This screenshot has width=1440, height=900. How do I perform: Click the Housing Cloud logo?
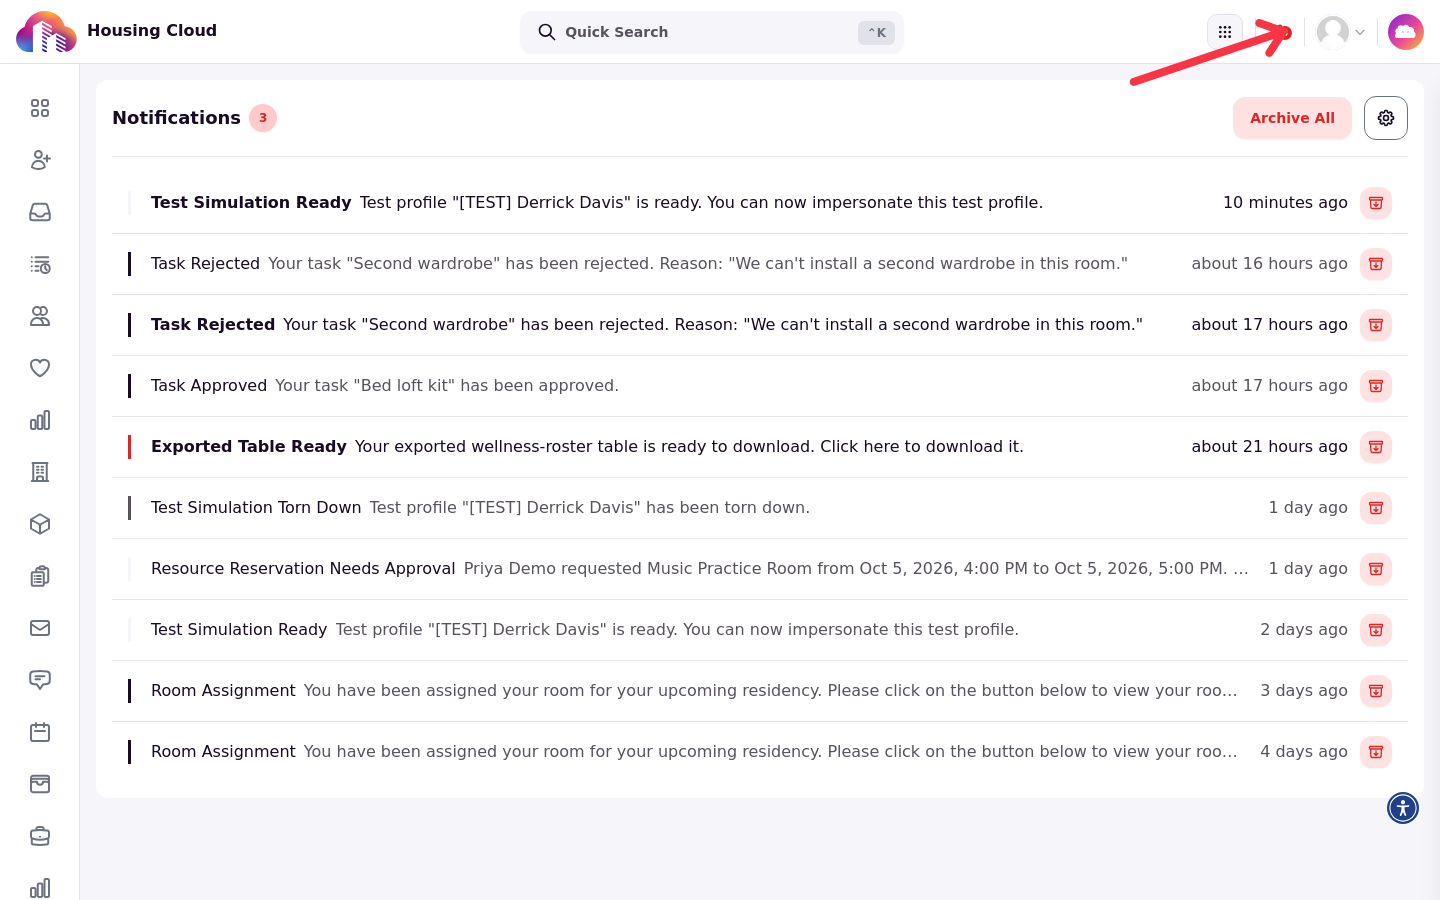point(46,32)
